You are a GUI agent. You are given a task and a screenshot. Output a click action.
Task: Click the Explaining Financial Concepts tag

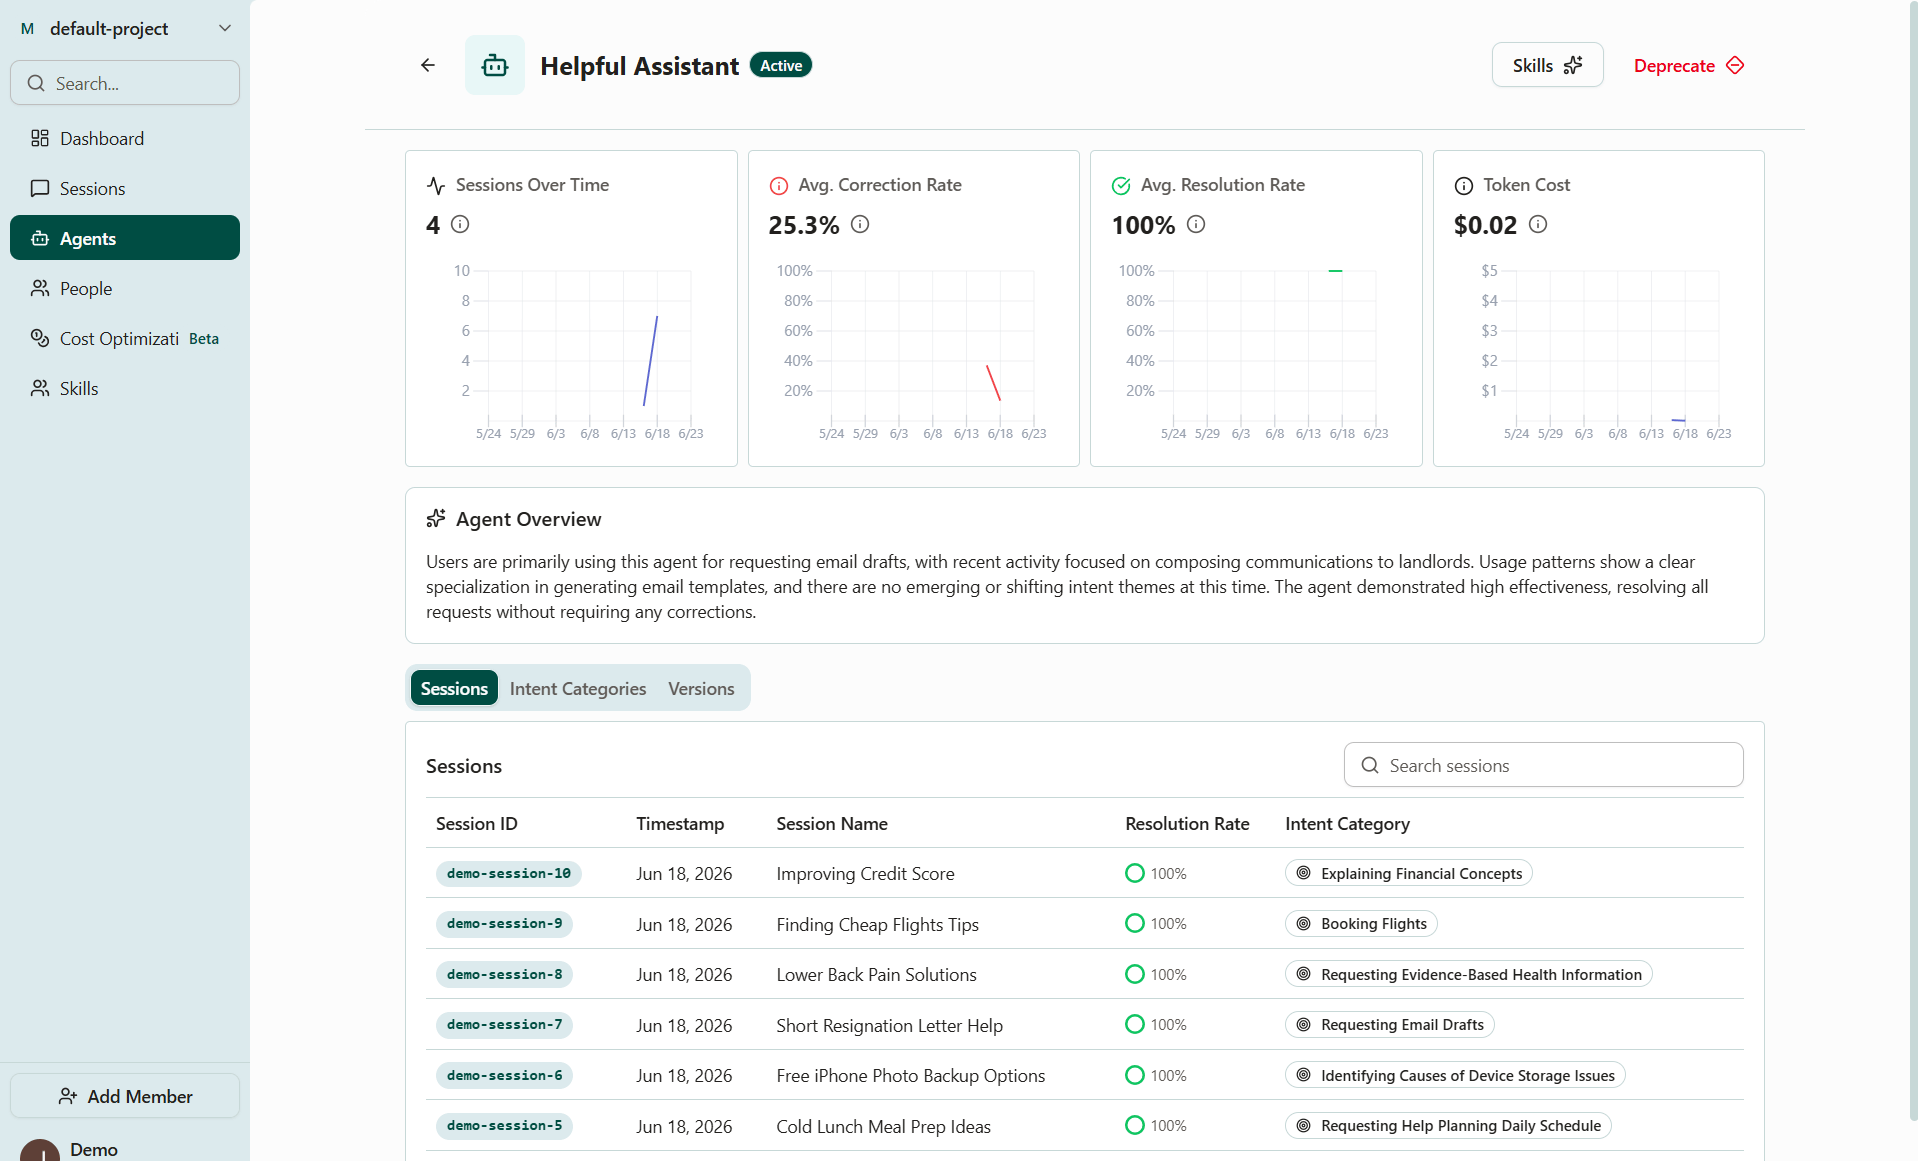click(1408, 873)
